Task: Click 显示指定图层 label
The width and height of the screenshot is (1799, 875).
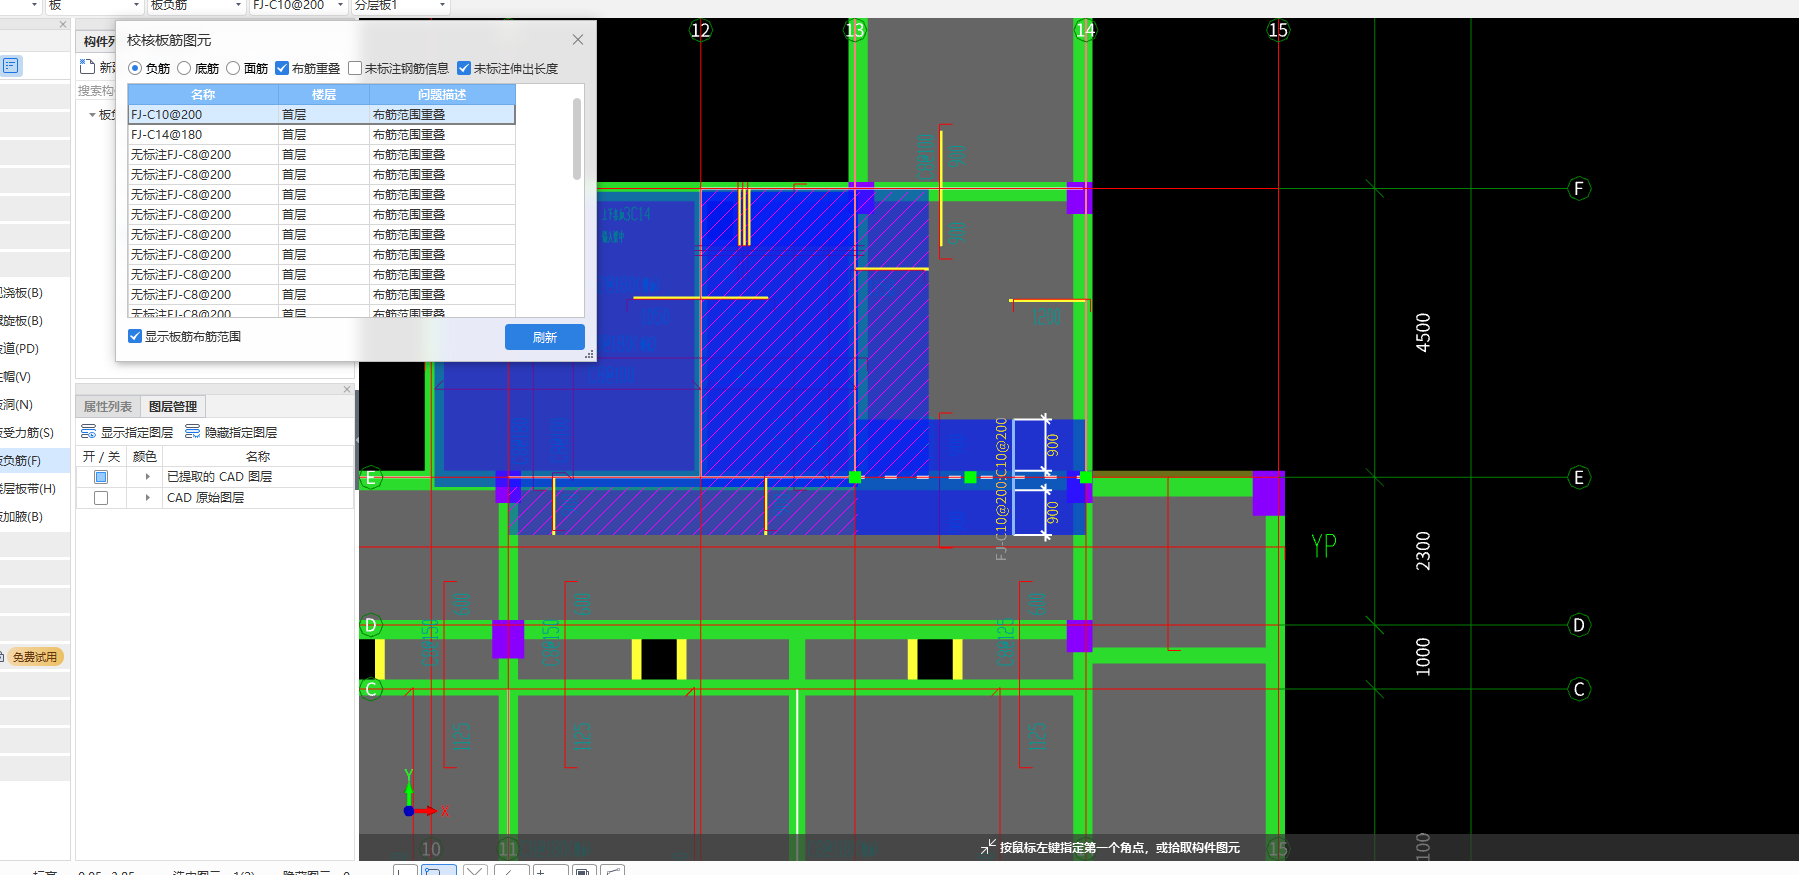Action: [x=137, y=432]
